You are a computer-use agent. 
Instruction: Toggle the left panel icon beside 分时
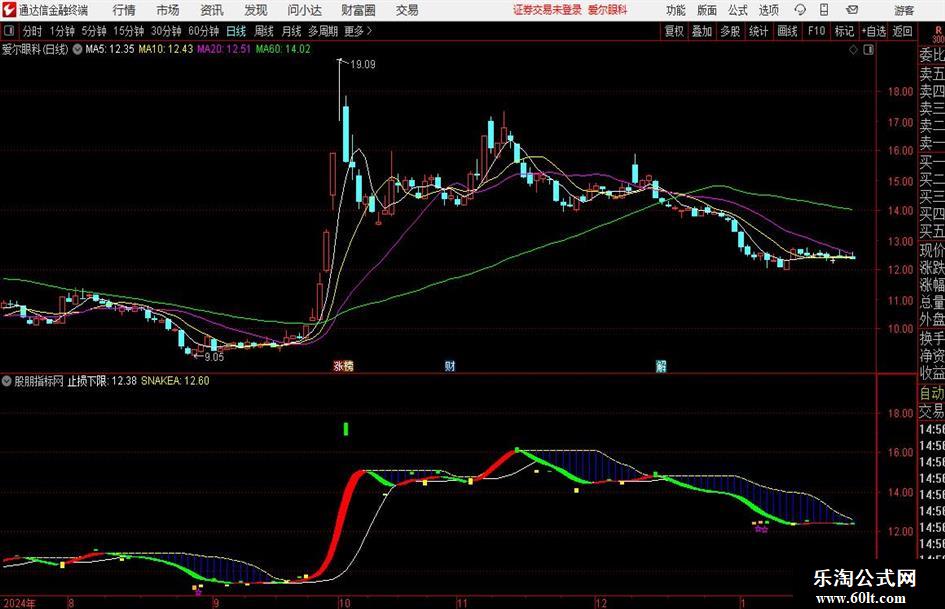8,31
